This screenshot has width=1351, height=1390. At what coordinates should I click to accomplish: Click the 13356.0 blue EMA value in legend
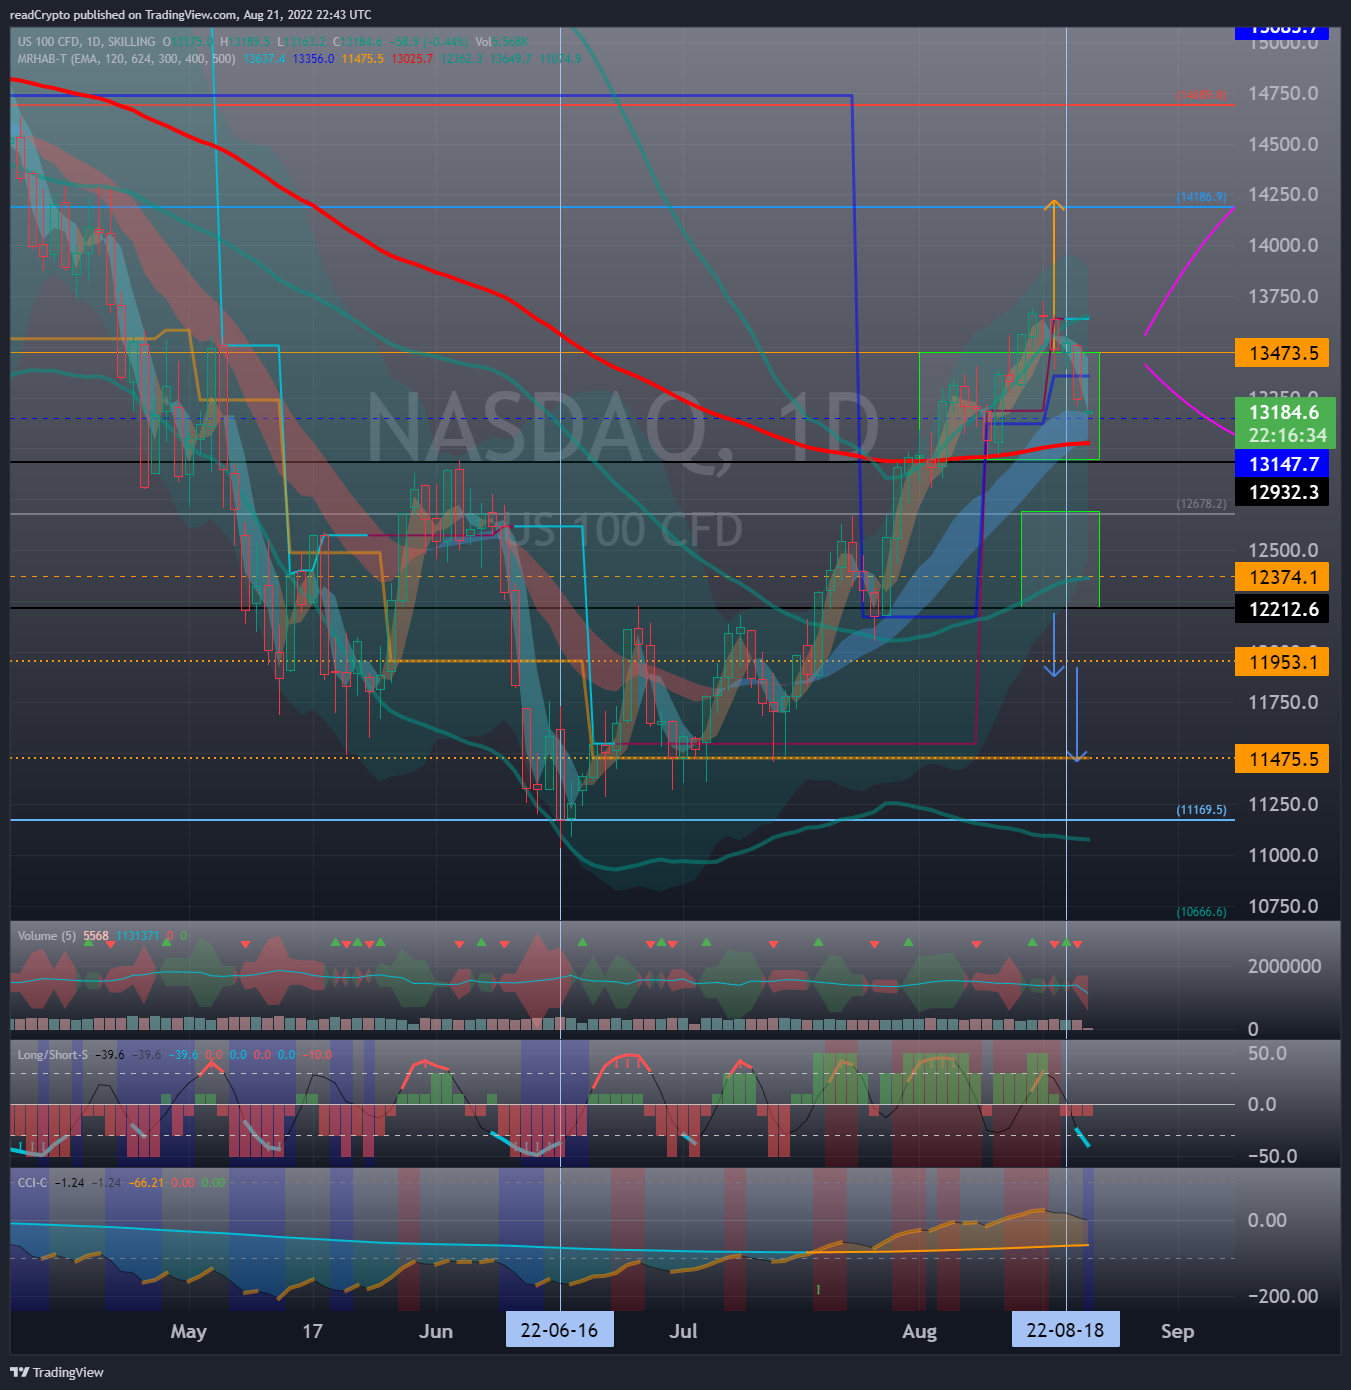313,59
